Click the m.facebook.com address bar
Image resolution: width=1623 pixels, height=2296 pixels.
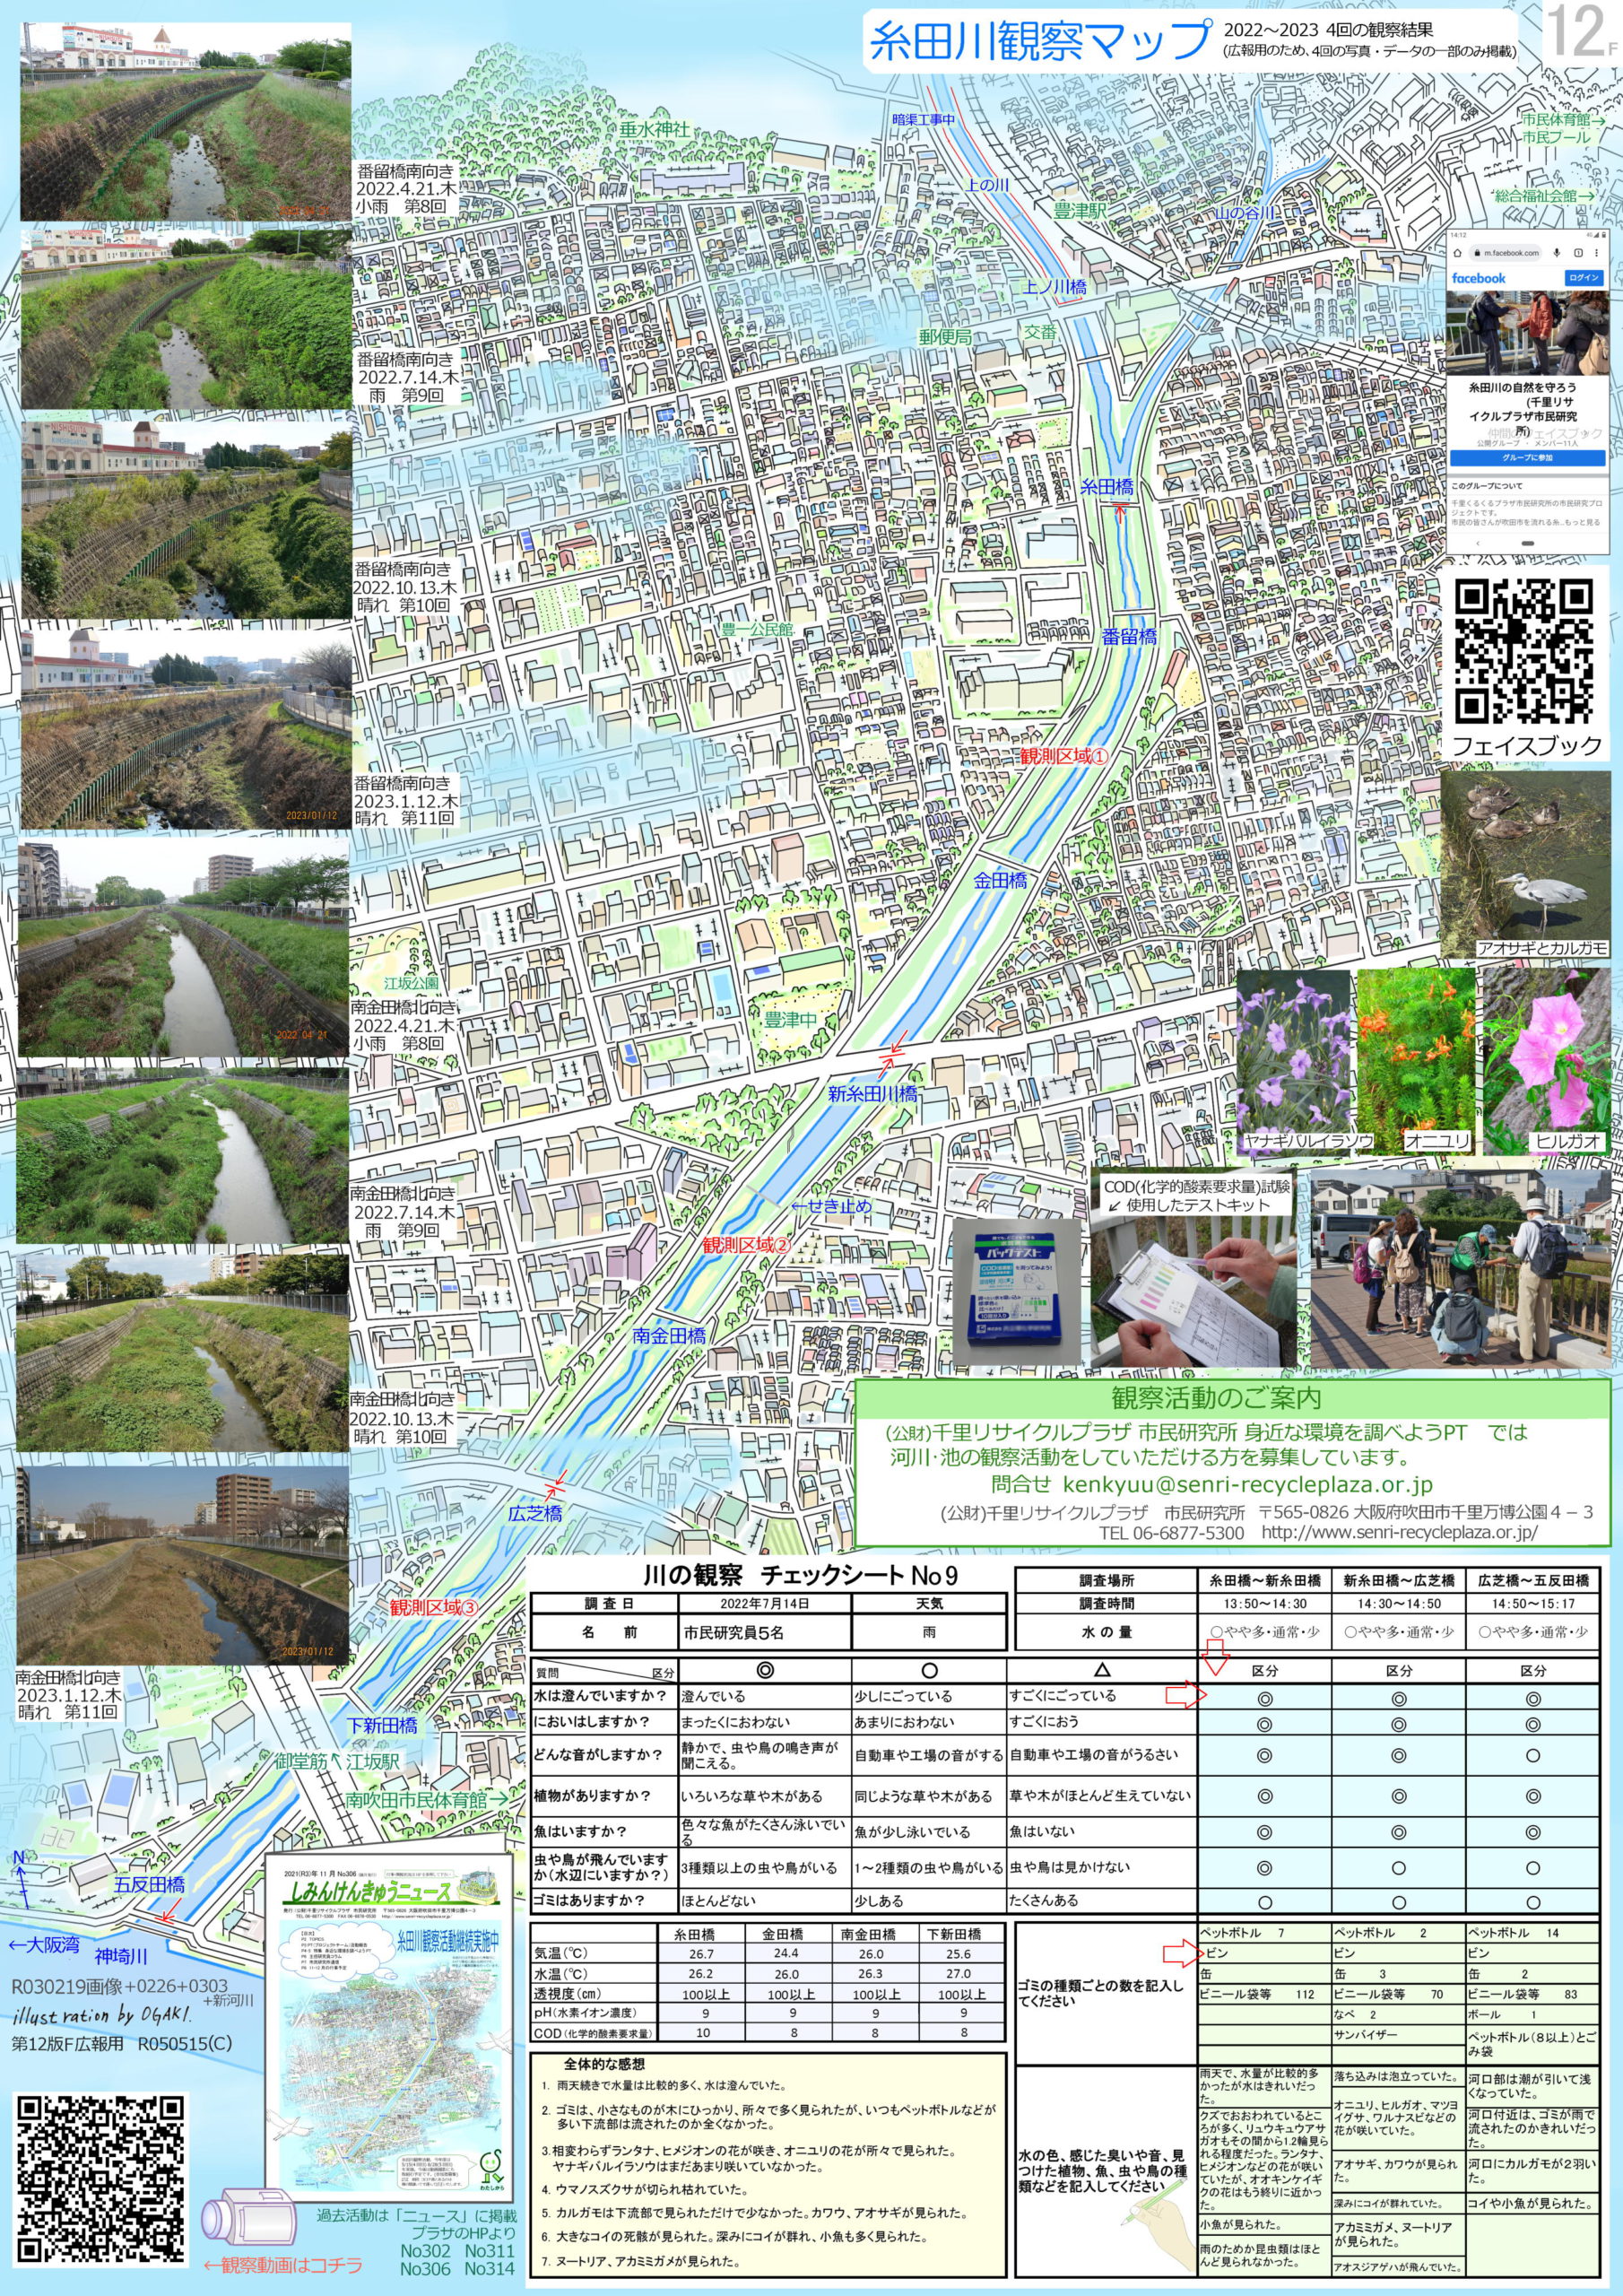pyautogui.click(x=1510, y=253)
